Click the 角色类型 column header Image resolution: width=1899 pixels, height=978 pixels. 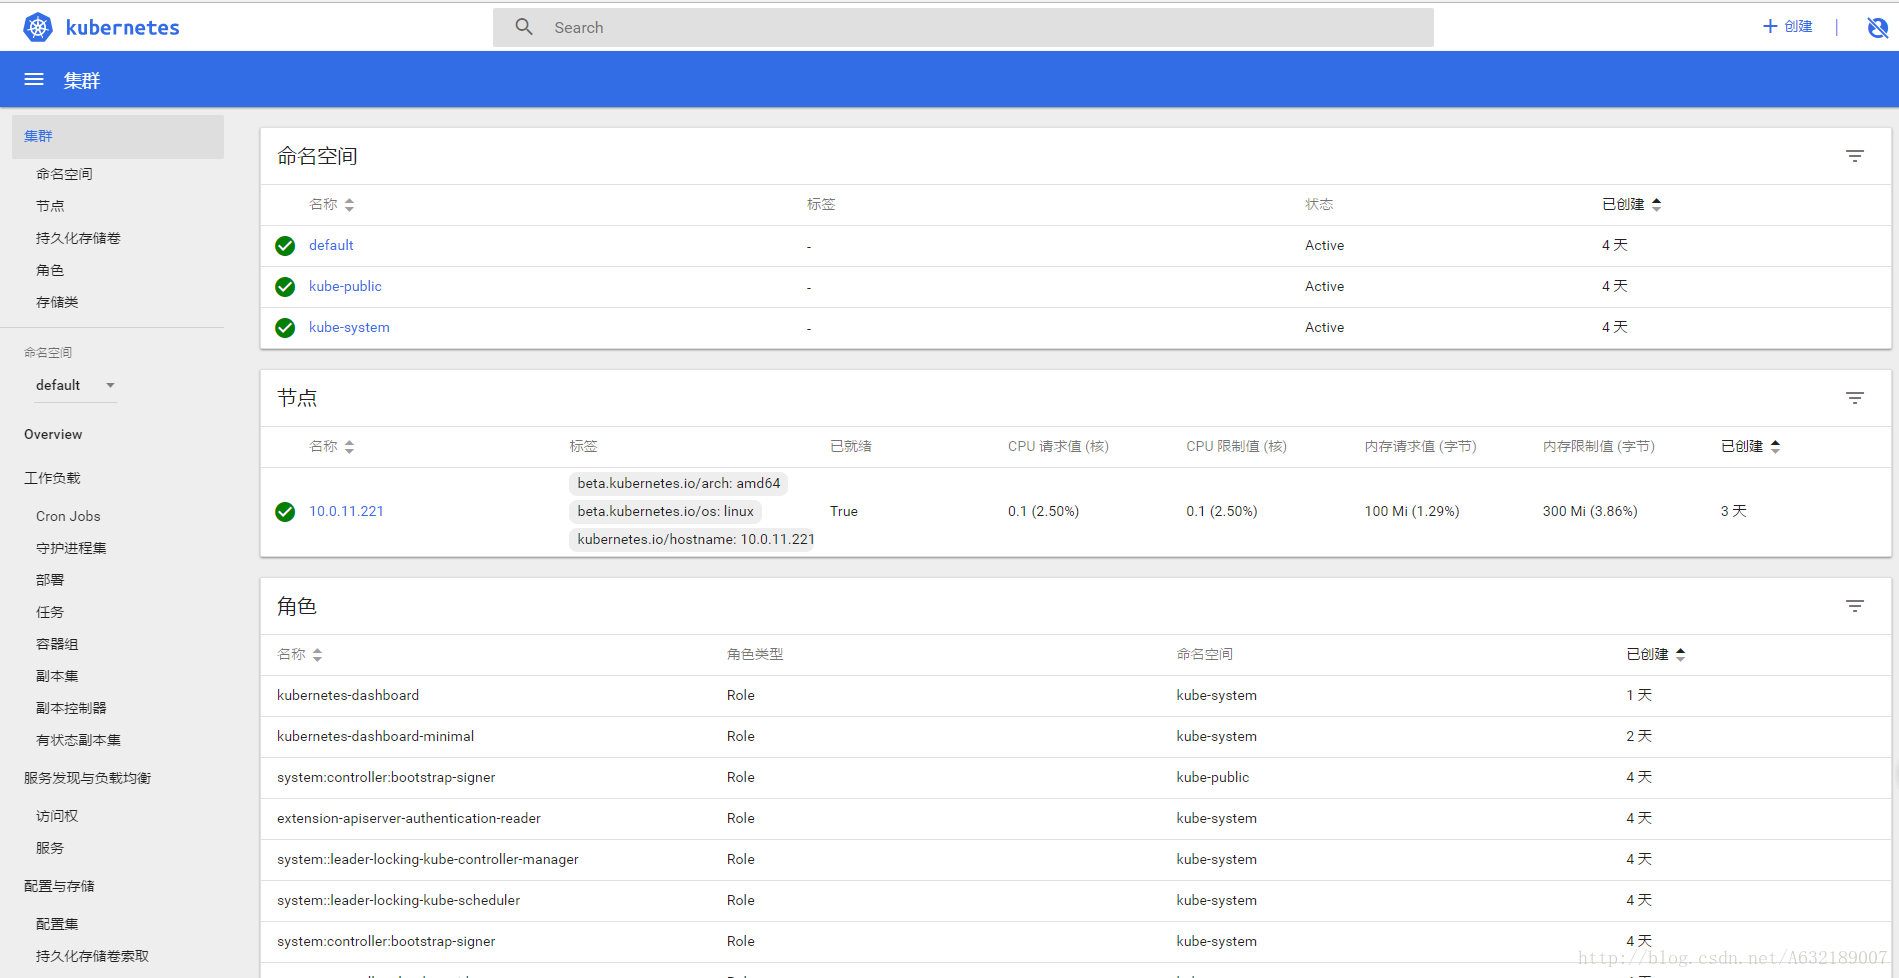(x=755, y=654)
